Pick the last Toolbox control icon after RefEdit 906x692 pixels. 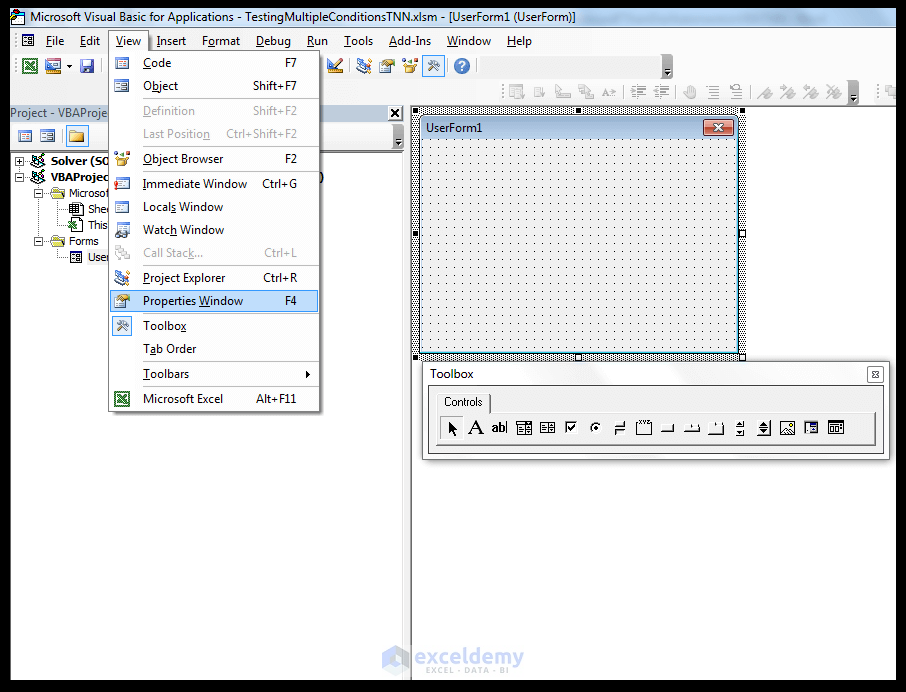(836, 428)
